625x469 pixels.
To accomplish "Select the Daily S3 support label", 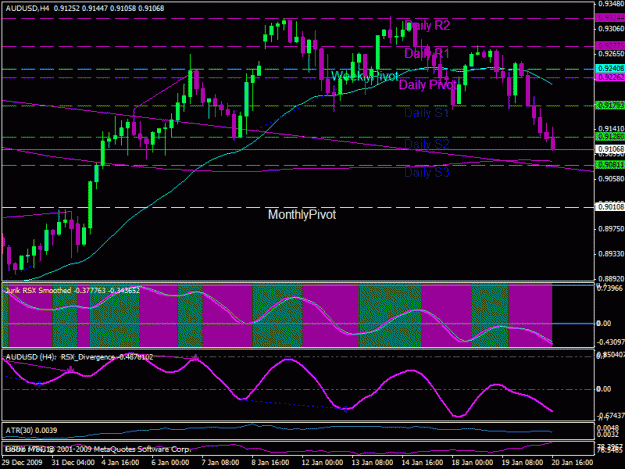I will (426, 172).
